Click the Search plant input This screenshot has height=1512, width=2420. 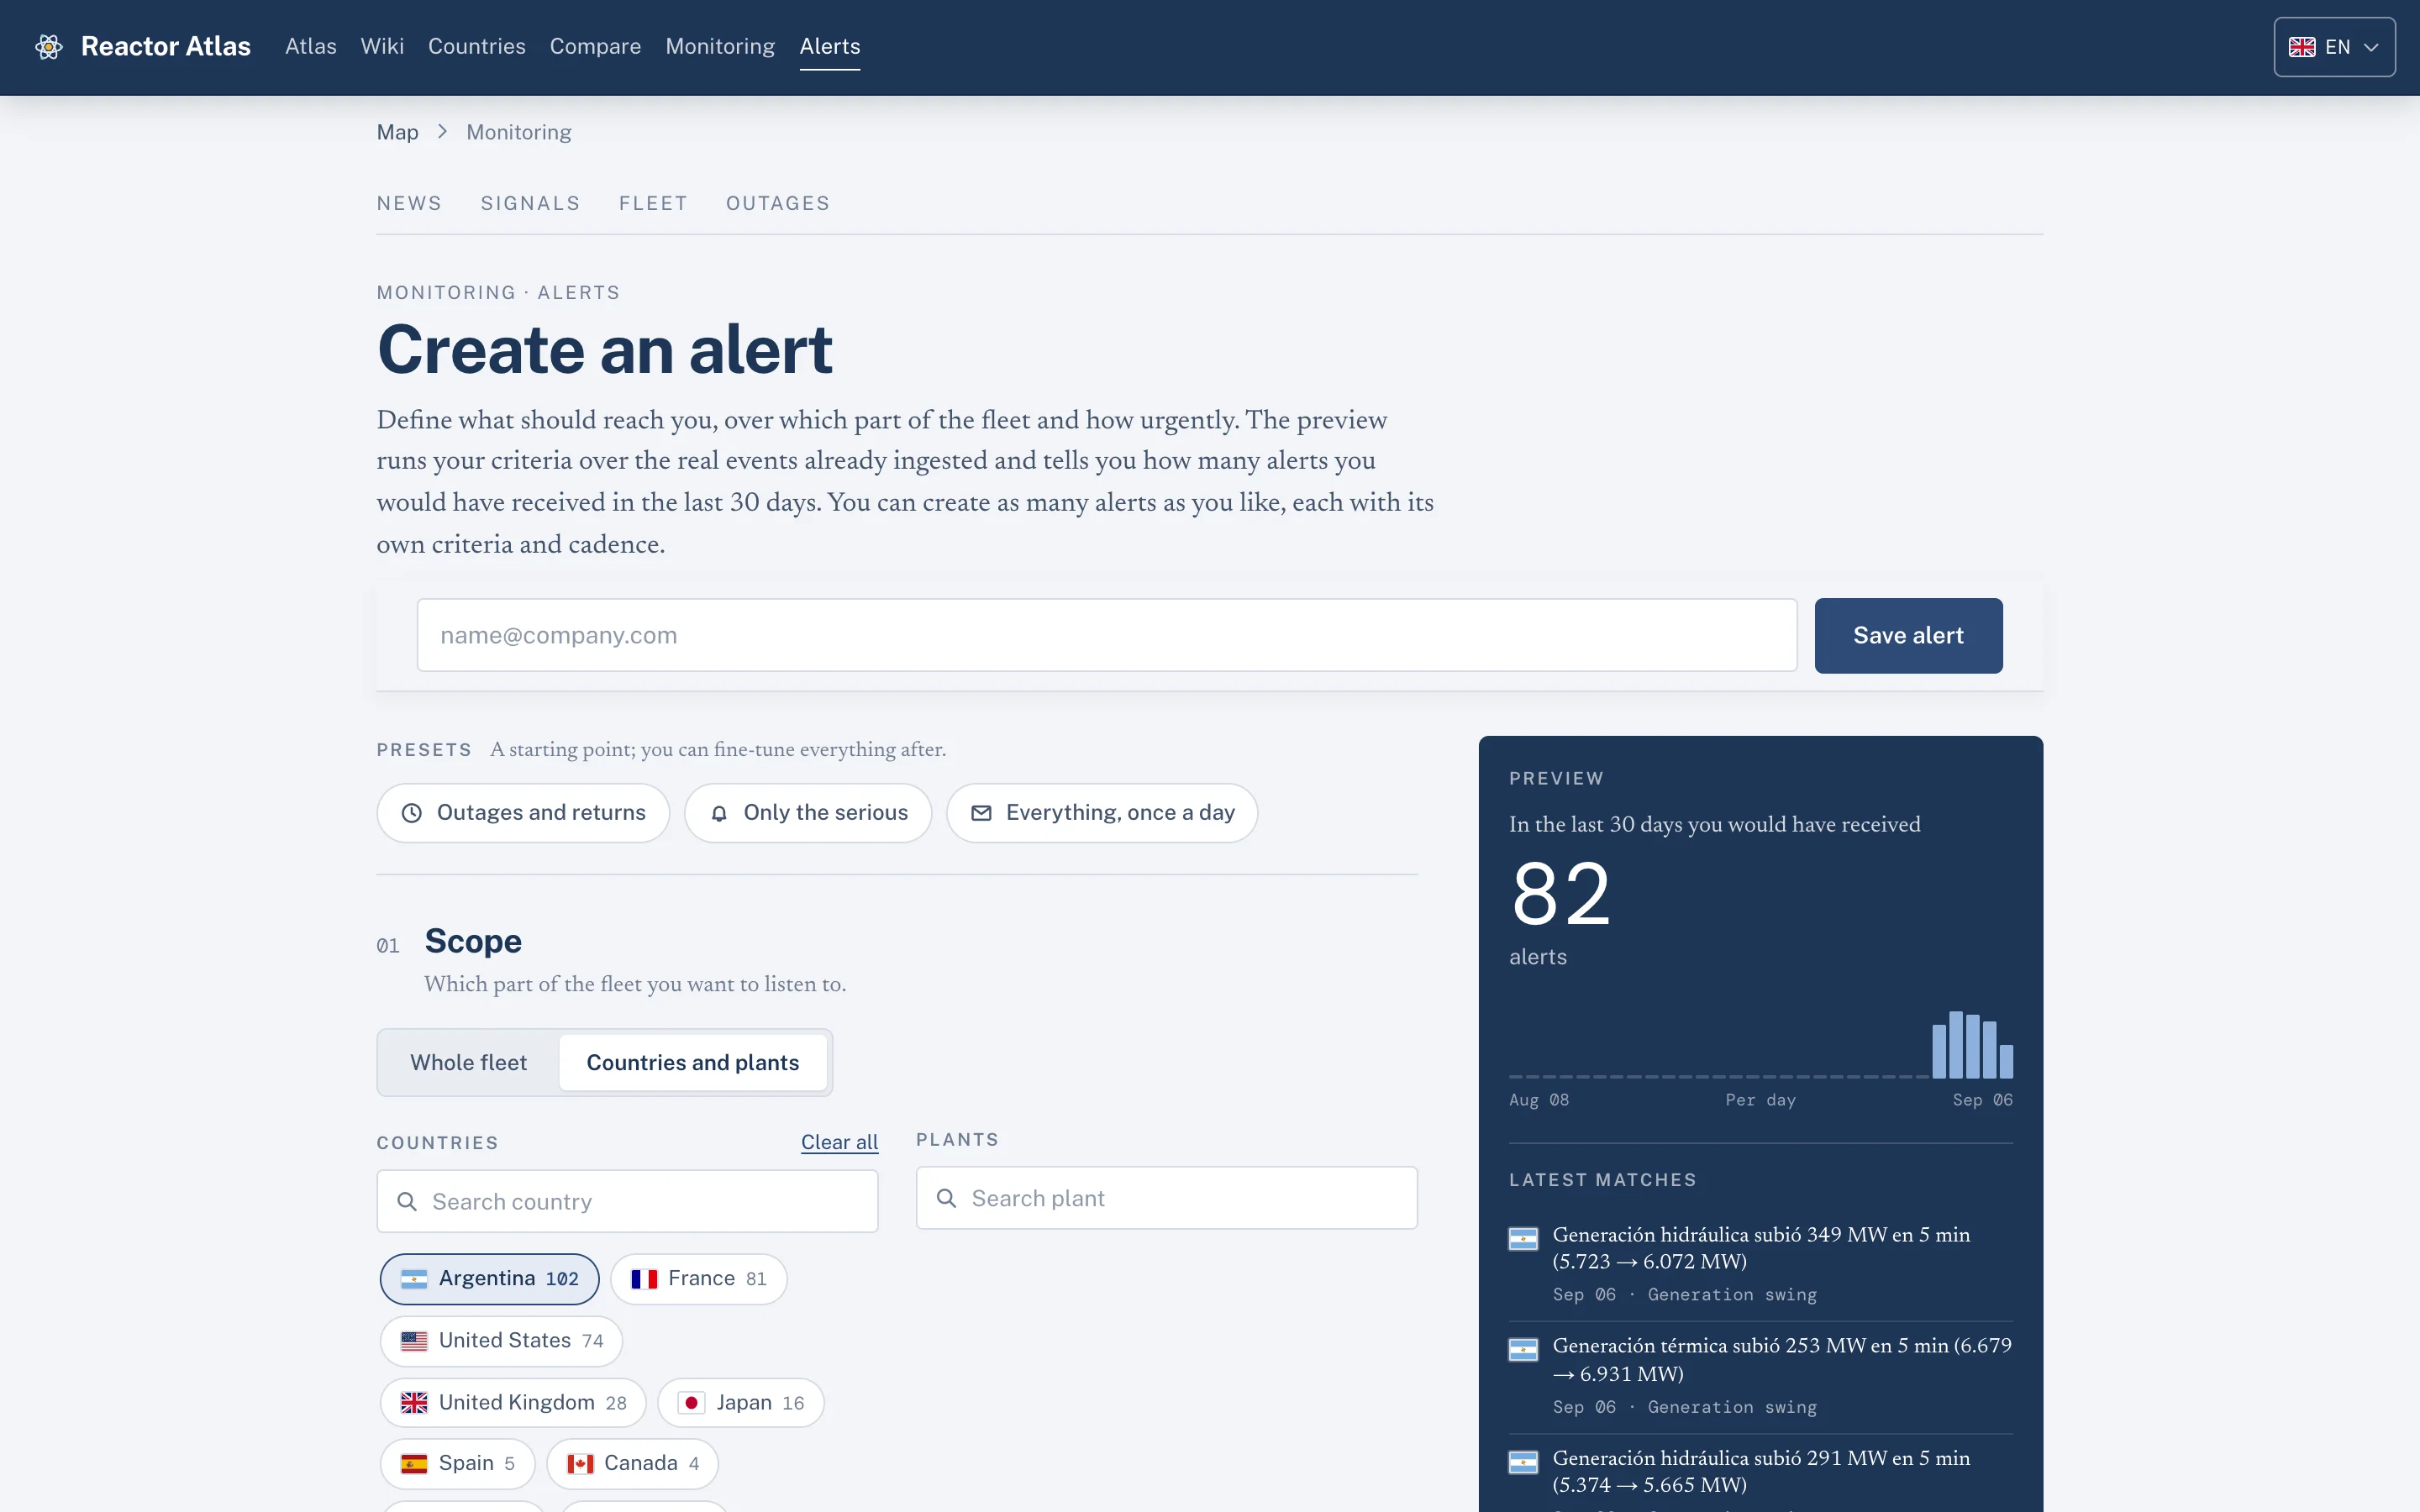tap(1166, 1198)
